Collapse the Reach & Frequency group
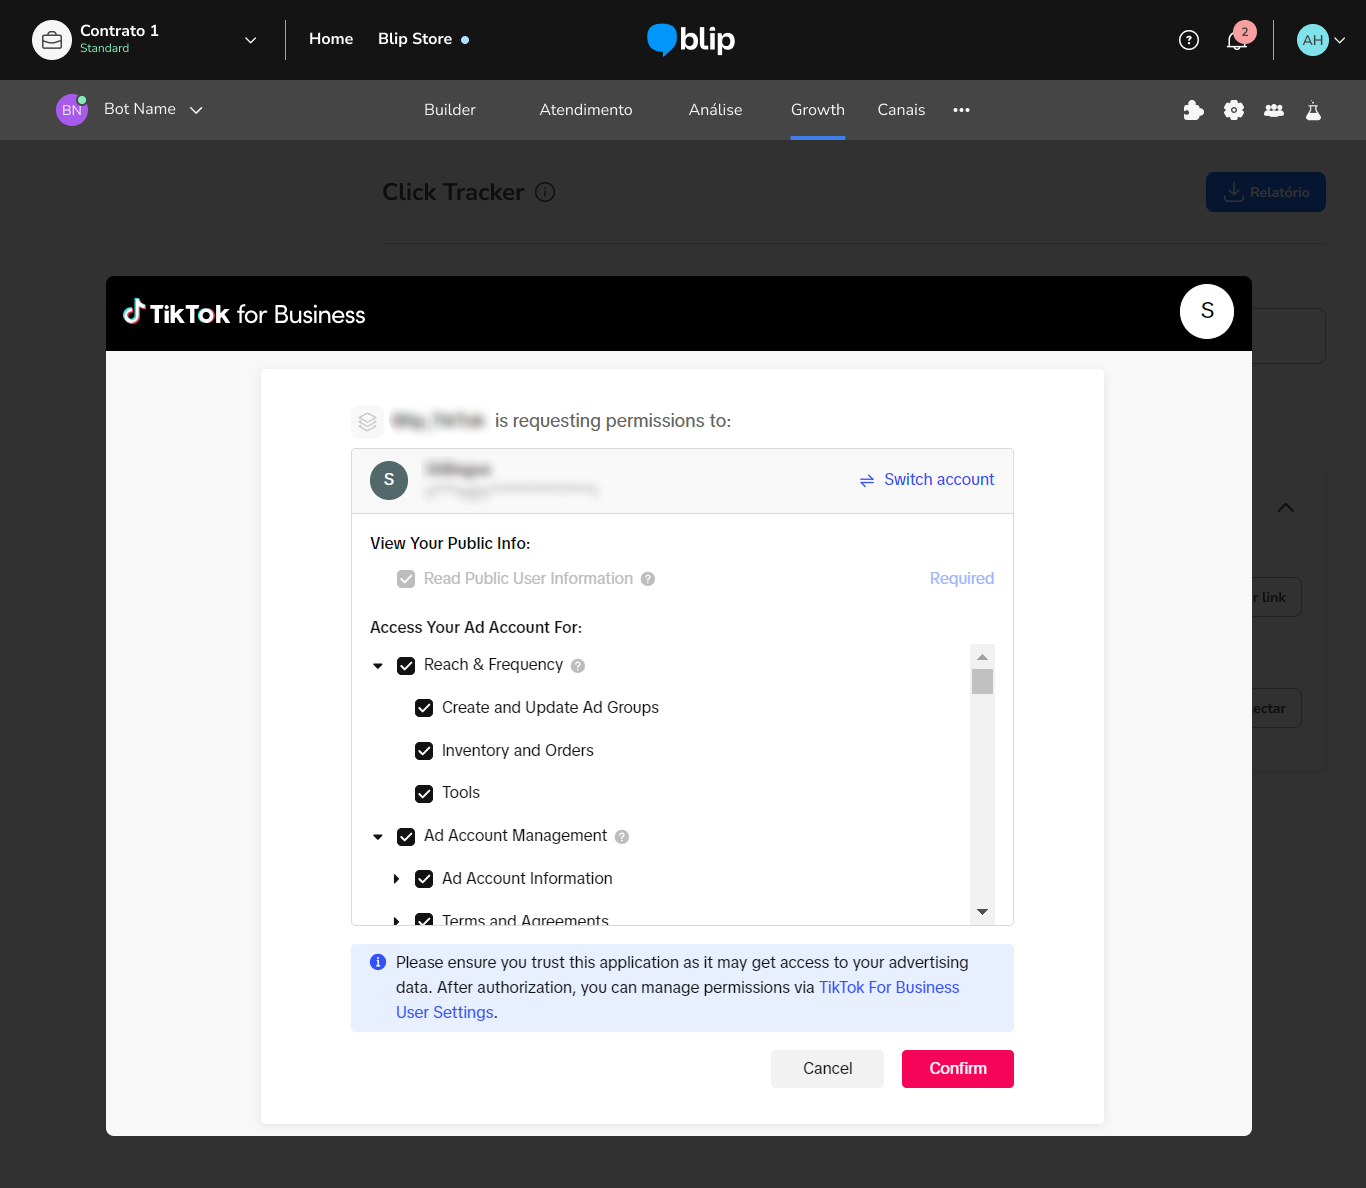This screenshot has height=1188, width=1366. click(x=378, y=666)
